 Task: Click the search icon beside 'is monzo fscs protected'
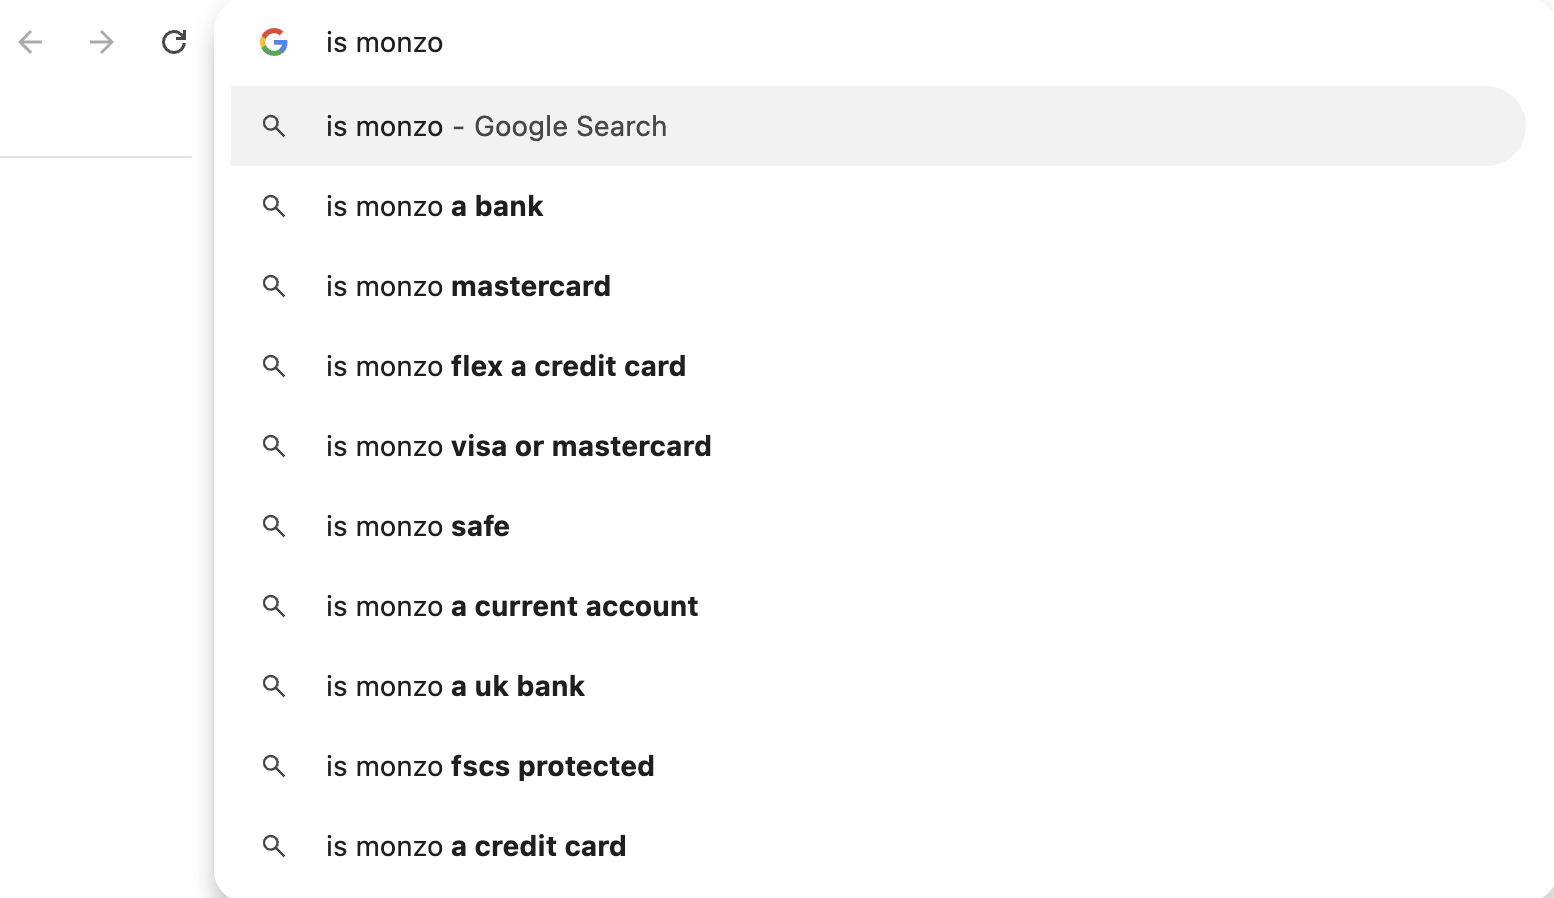pyautogui.click(x=274, y=767)
